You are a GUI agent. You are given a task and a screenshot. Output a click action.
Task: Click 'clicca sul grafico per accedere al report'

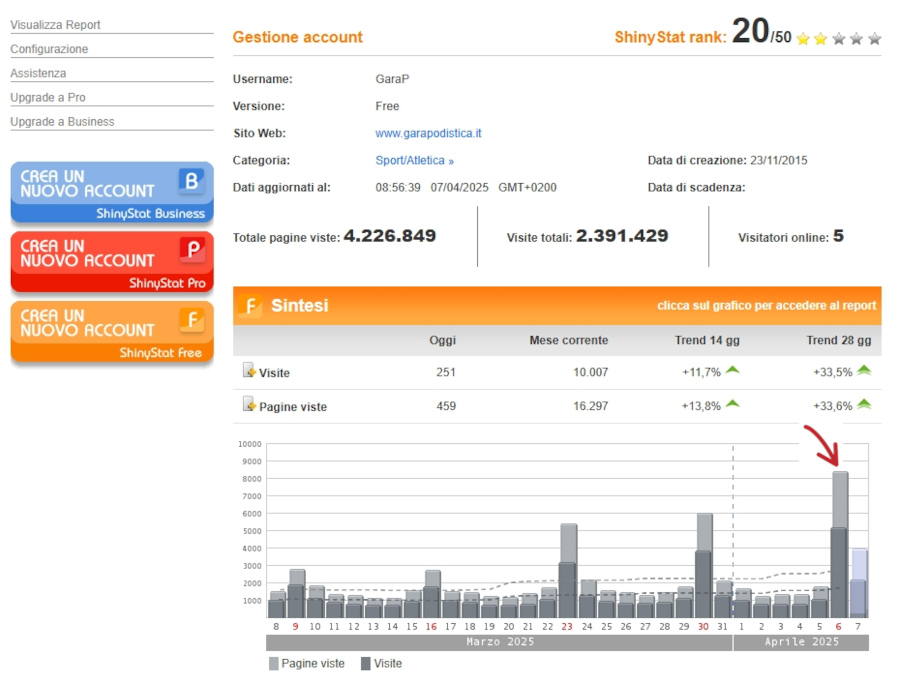[x=766, y=306]
